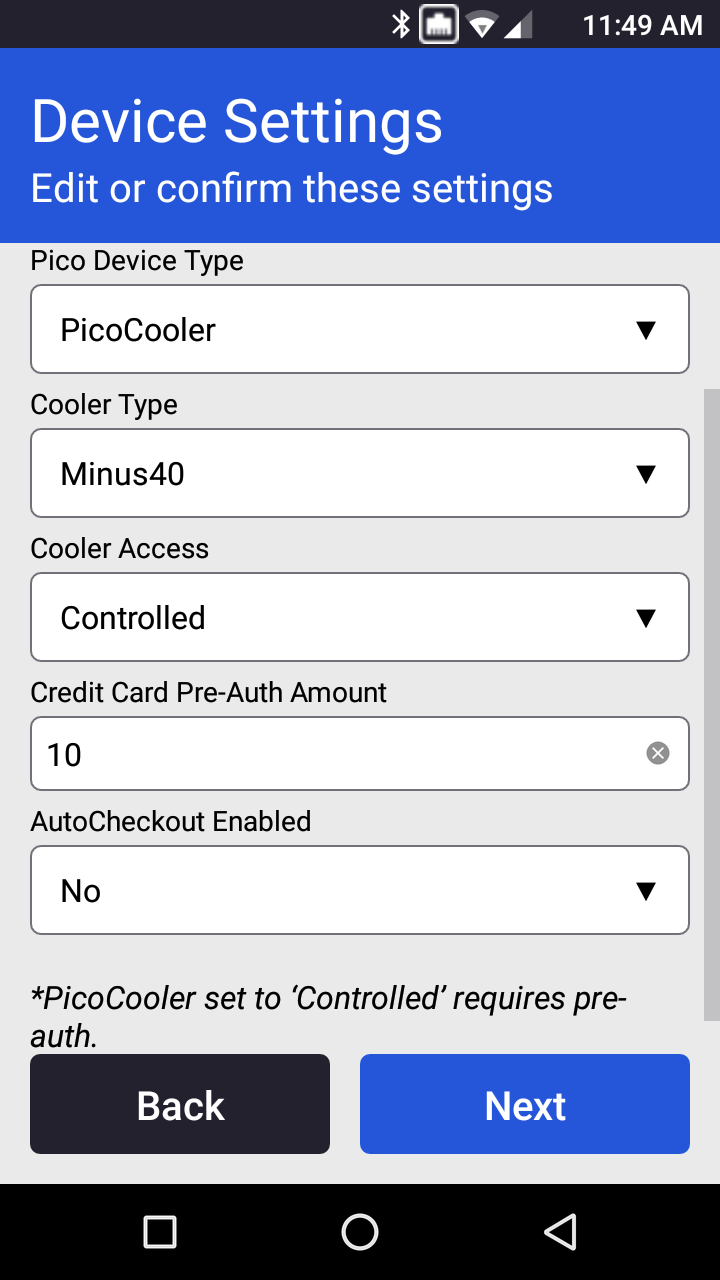Tap the Ethernet status bar icon
The height and width of the screenshot is (1280, 720).
point(439,25)
